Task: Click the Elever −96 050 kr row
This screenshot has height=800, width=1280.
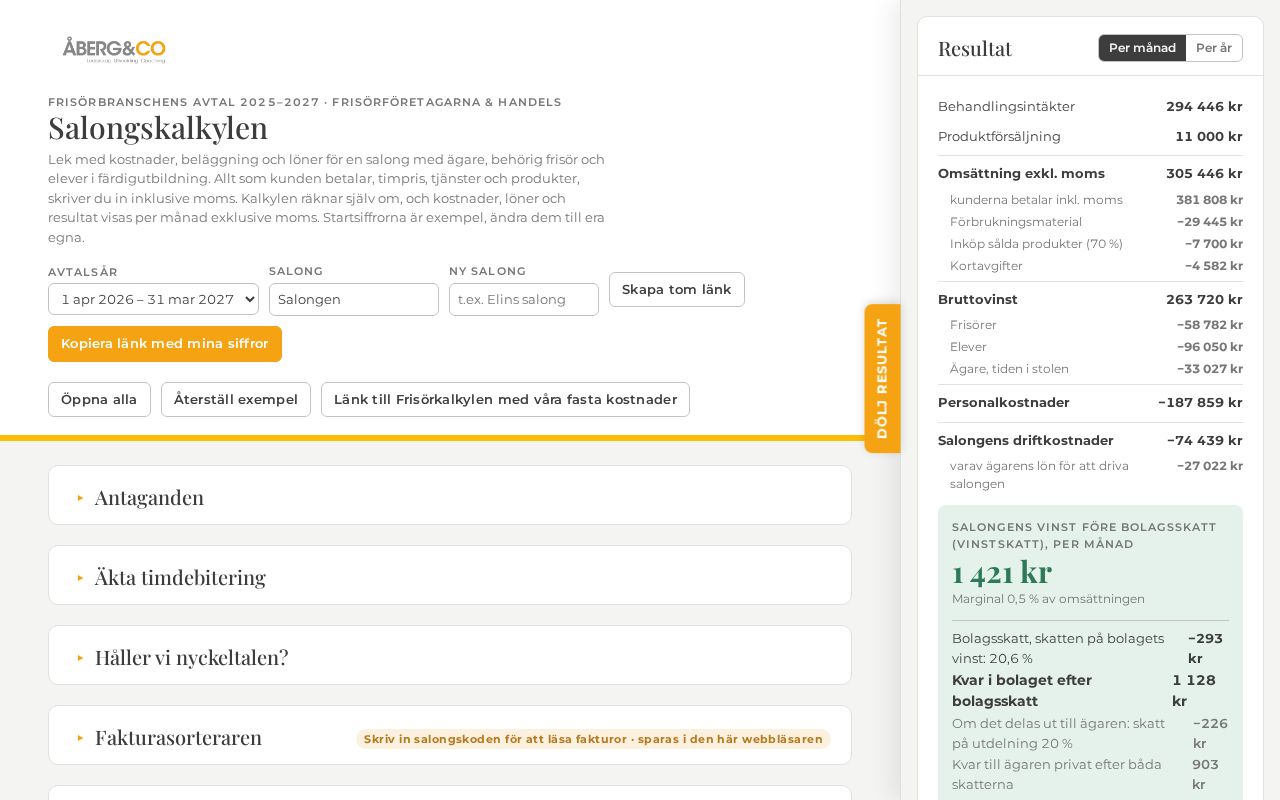Action: point(1096,346)
